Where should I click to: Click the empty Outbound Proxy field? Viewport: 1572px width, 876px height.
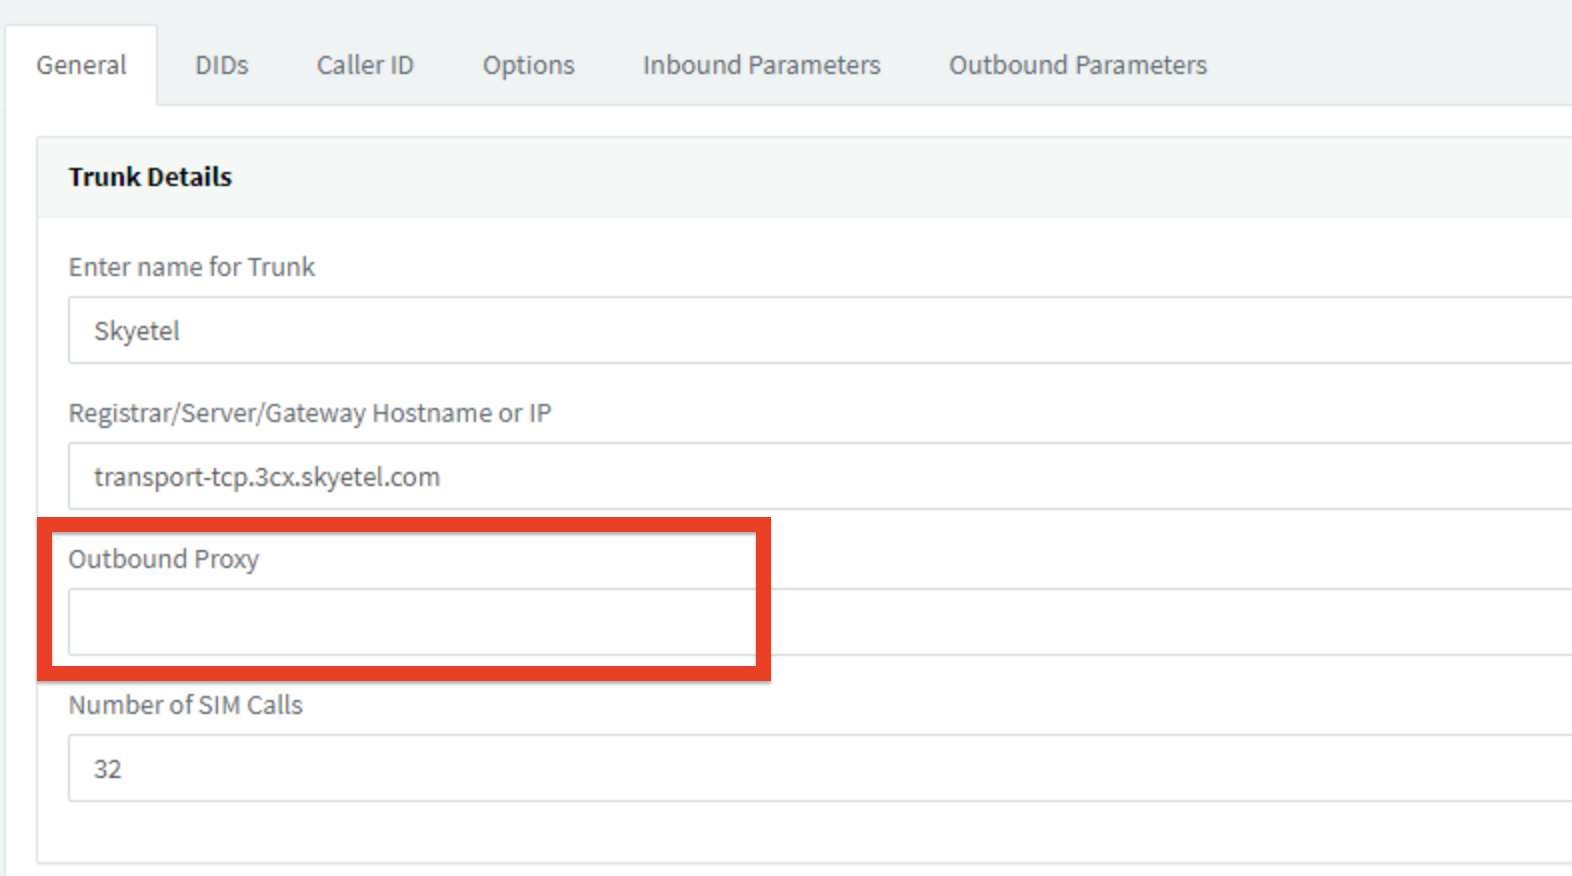820,622
